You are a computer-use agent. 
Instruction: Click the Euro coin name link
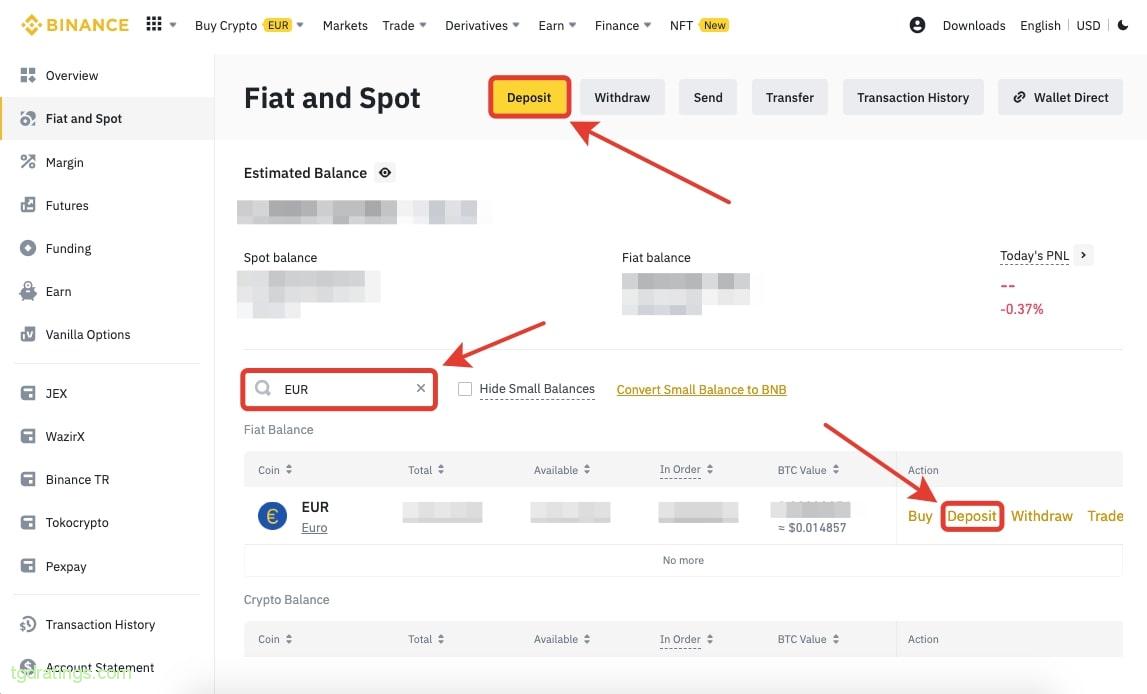point(314,527)
